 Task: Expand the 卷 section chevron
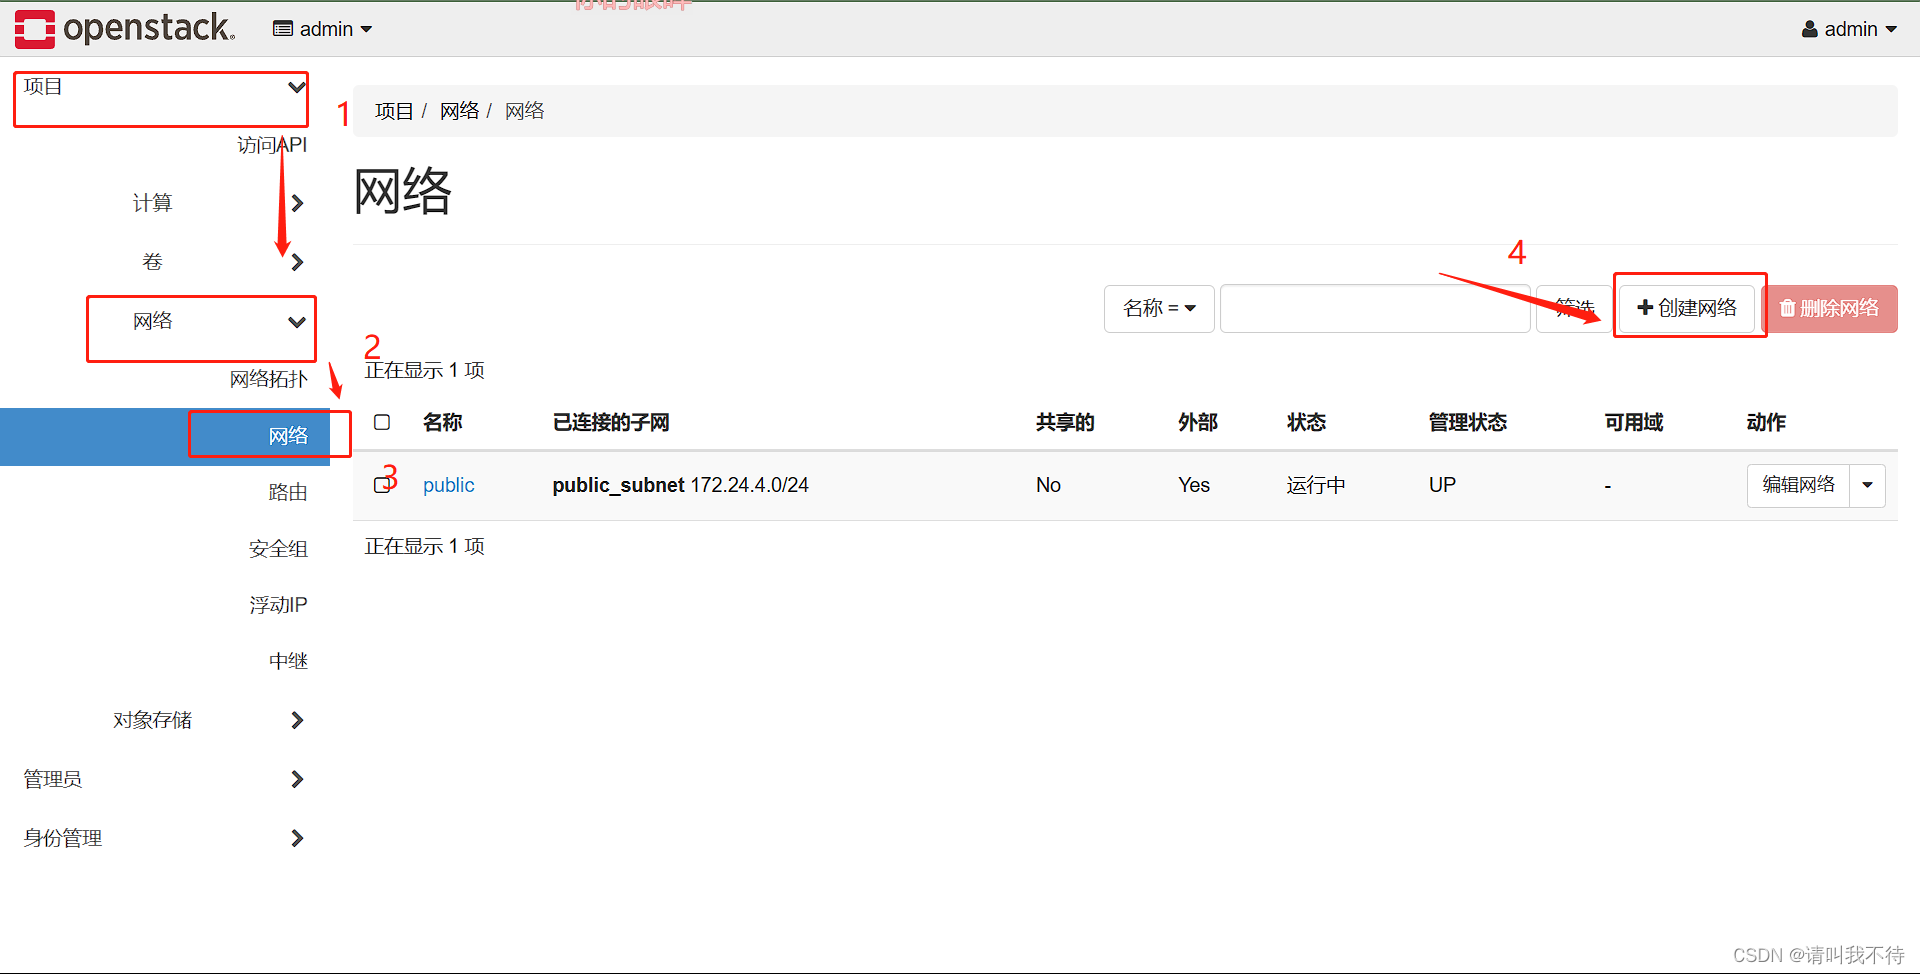297,262
